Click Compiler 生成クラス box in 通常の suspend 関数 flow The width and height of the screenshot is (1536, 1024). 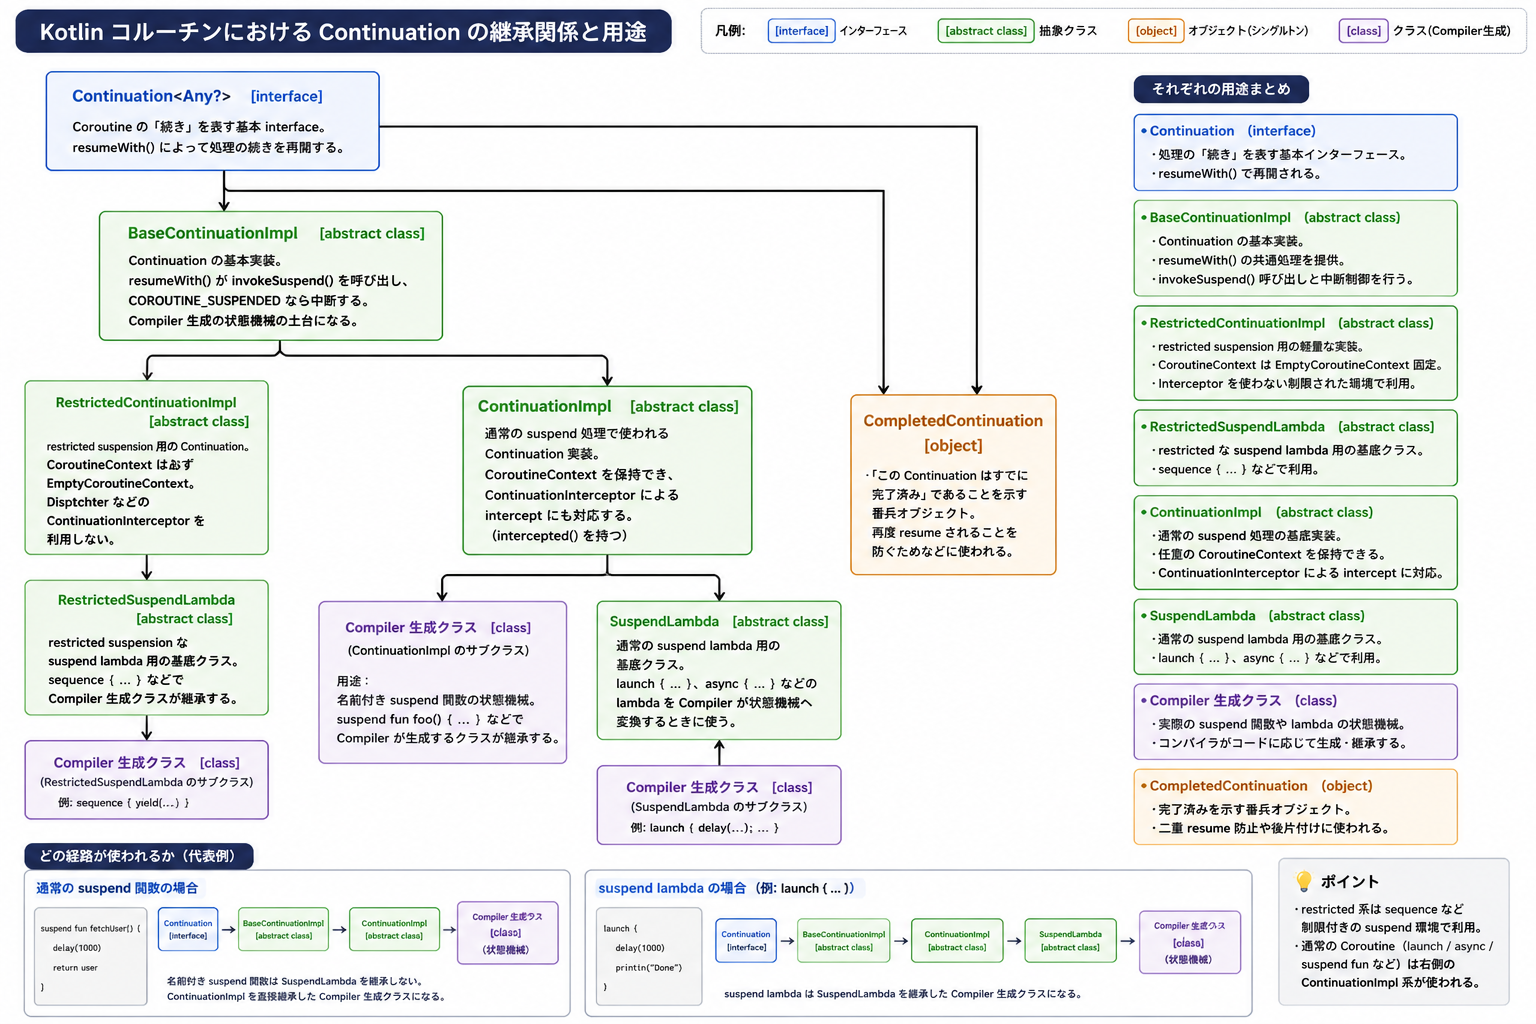[508, 933]
